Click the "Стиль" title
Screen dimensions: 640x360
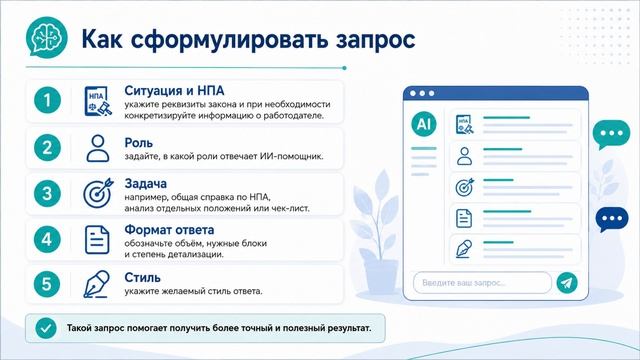click(x=142, y=278)
